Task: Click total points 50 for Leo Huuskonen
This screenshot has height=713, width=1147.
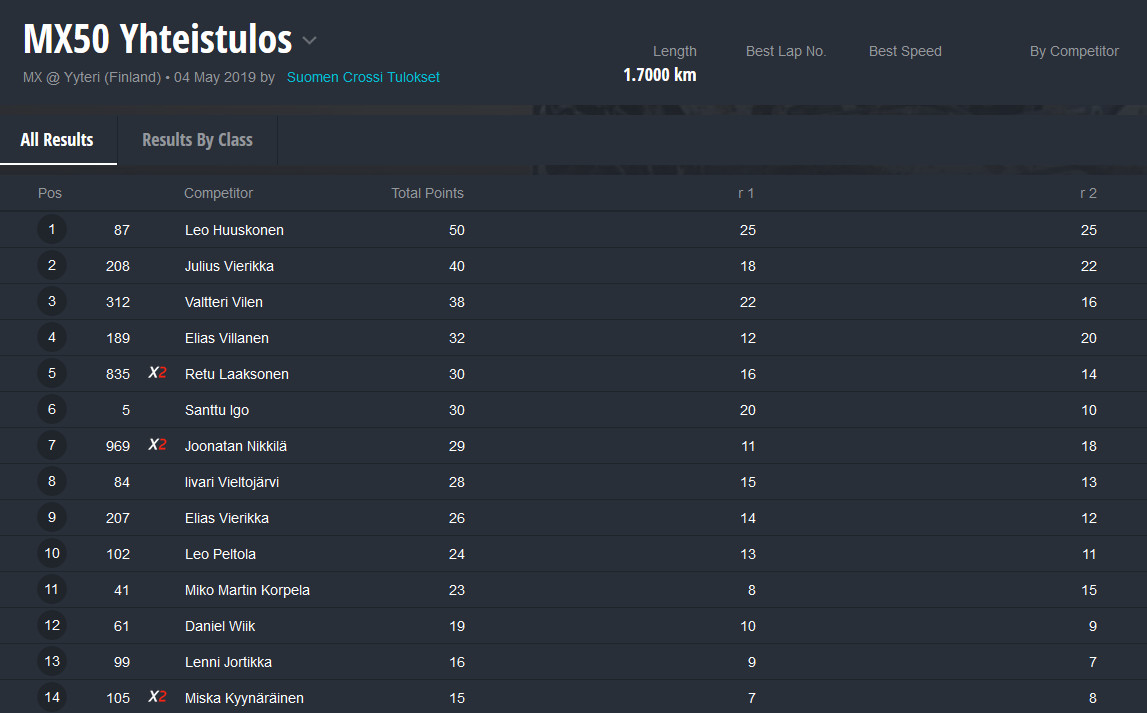Action: (456, 230)
